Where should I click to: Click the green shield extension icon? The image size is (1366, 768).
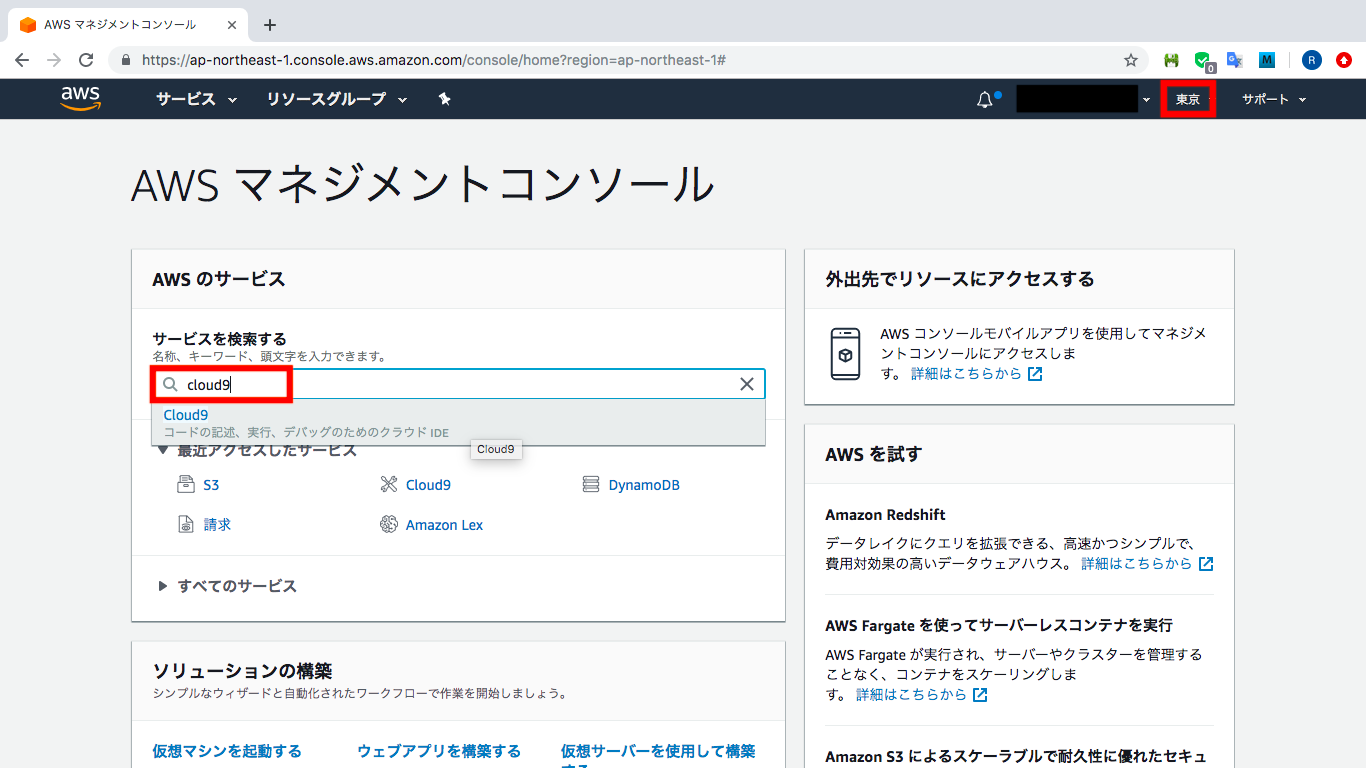1203,61
